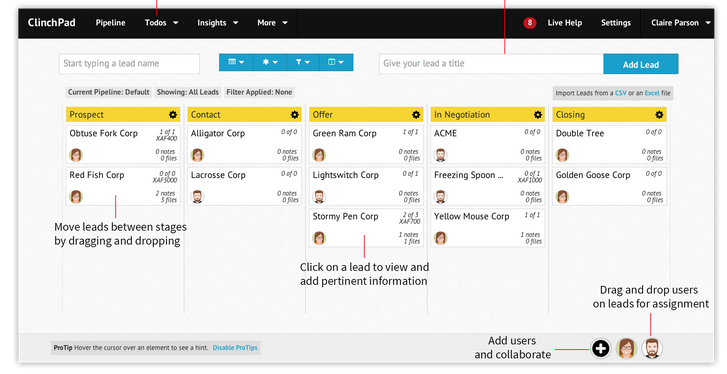The image size is (727, 374).
Task: Click the ClinchPad logo
Action: pyautogui.click(x=51, y=23)
